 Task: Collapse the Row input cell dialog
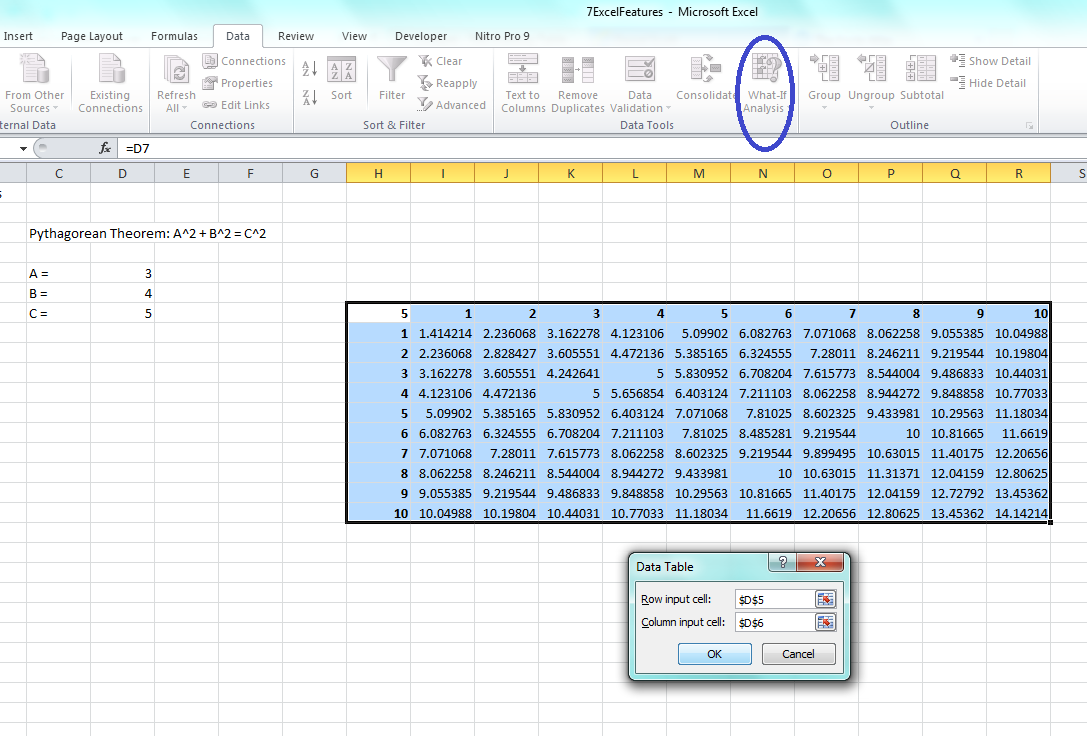point(825,598)
